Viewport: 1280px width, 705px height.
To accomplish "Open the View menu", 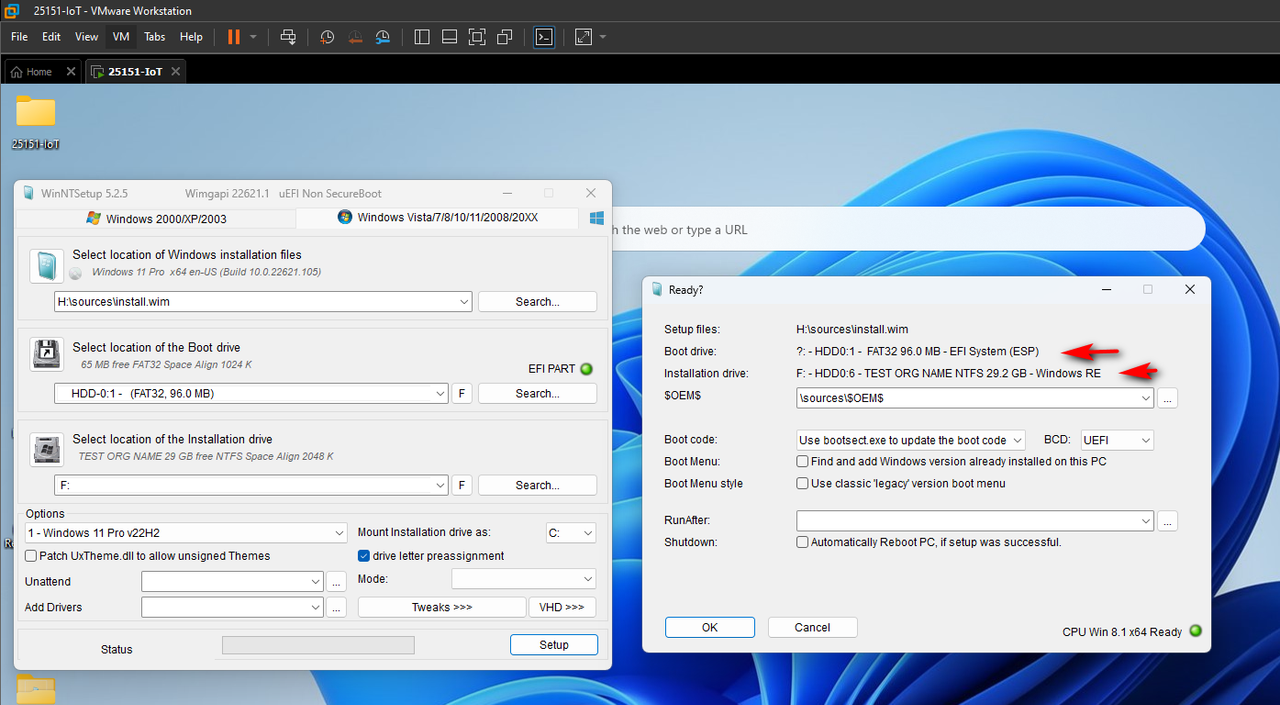I will point(87,37).
